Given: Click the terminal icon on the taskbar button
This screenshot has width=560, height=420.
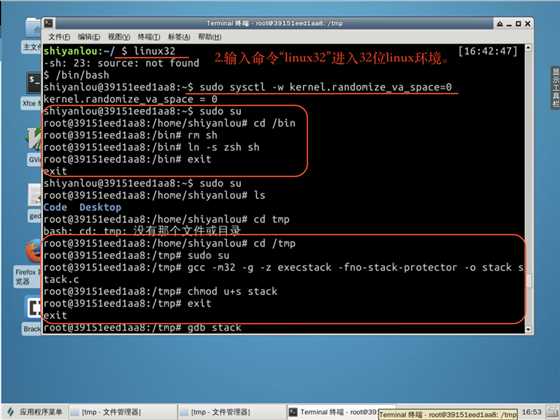Looking at the screenshot, I should pyautogui.click(x=293, y=412).
